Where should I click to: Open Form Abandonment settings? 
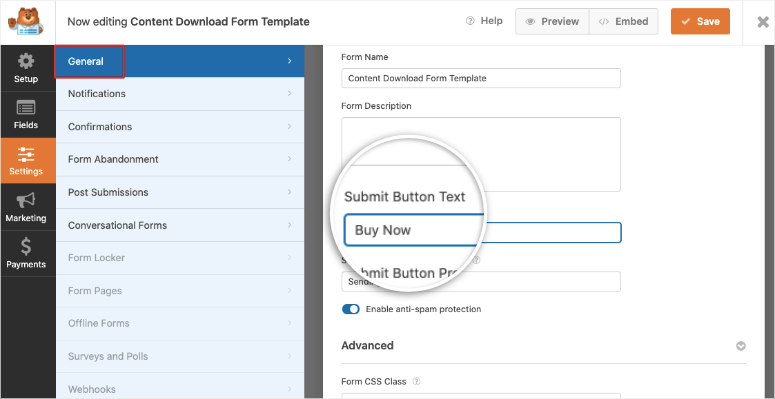(x=180, y=159)
